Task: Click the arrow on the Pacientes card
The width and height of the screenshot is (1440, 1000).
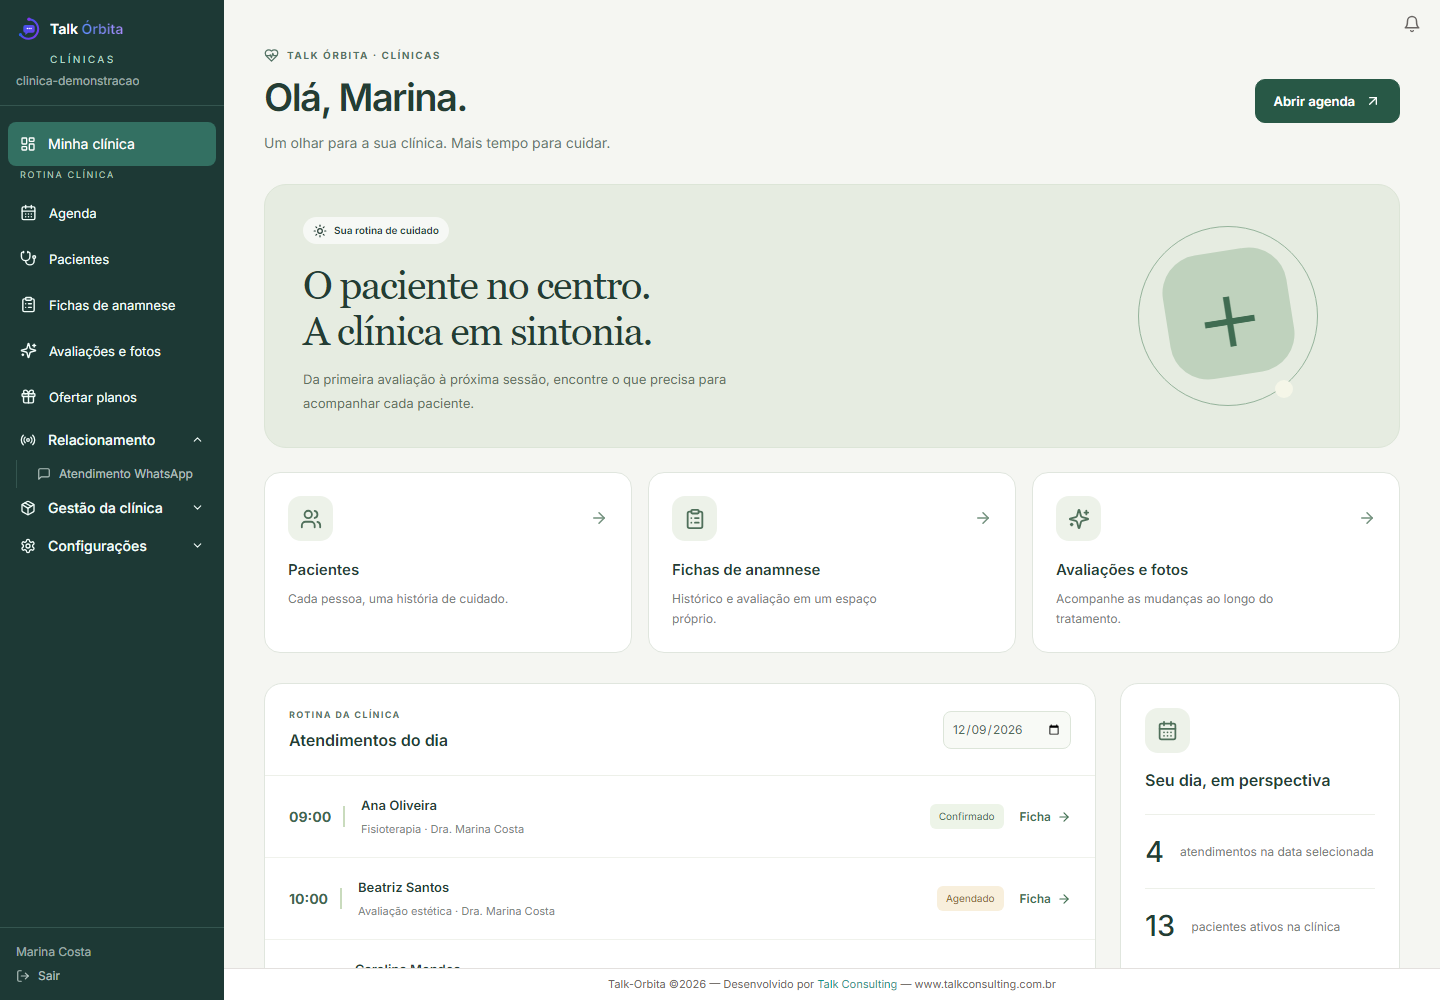Action: [599, 518]
